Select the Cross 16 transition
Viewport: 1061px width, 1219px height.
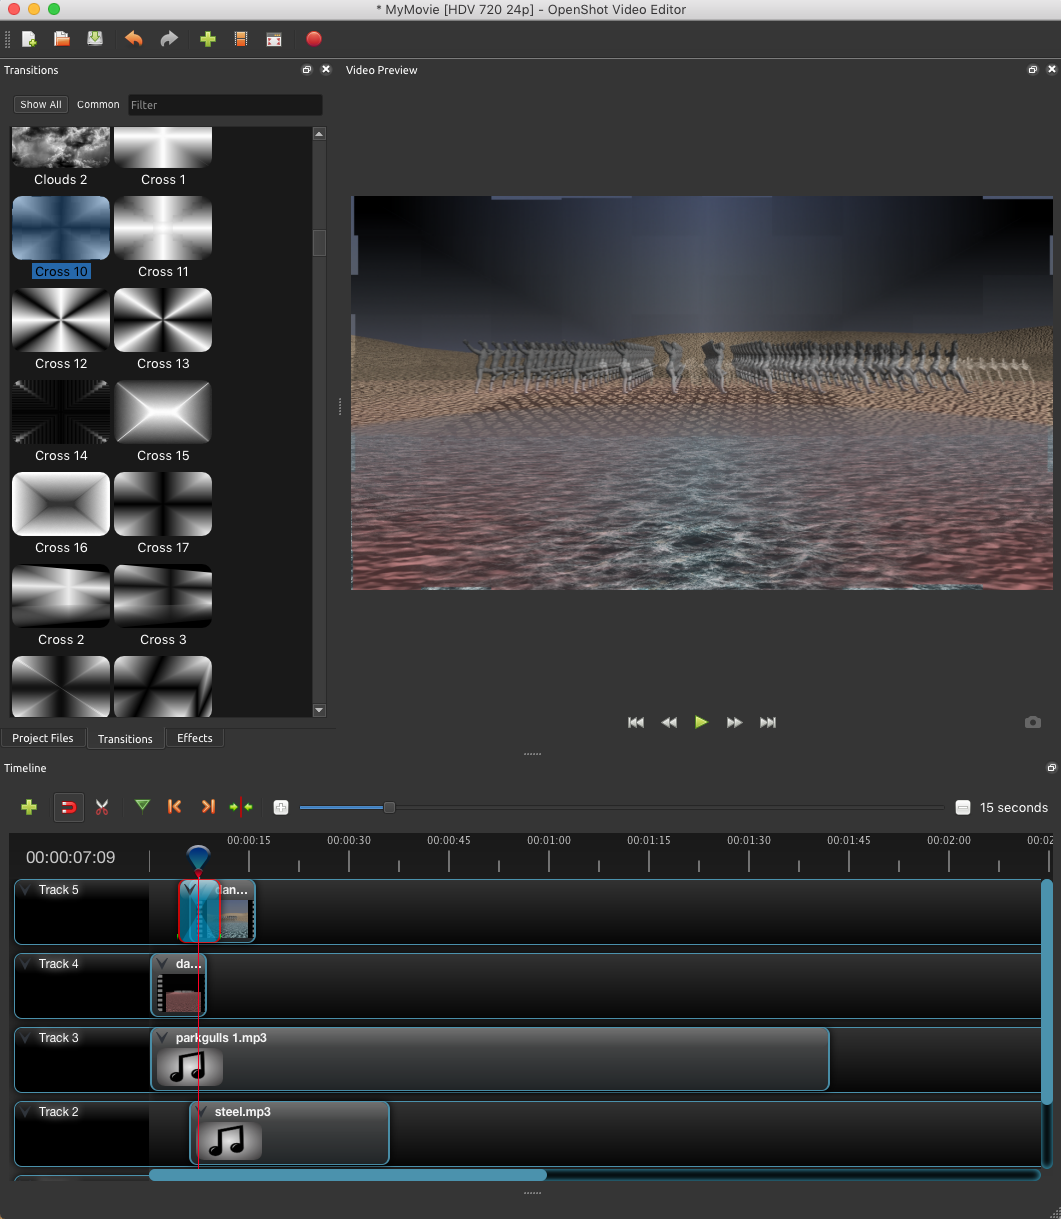[x=61, y=514]
